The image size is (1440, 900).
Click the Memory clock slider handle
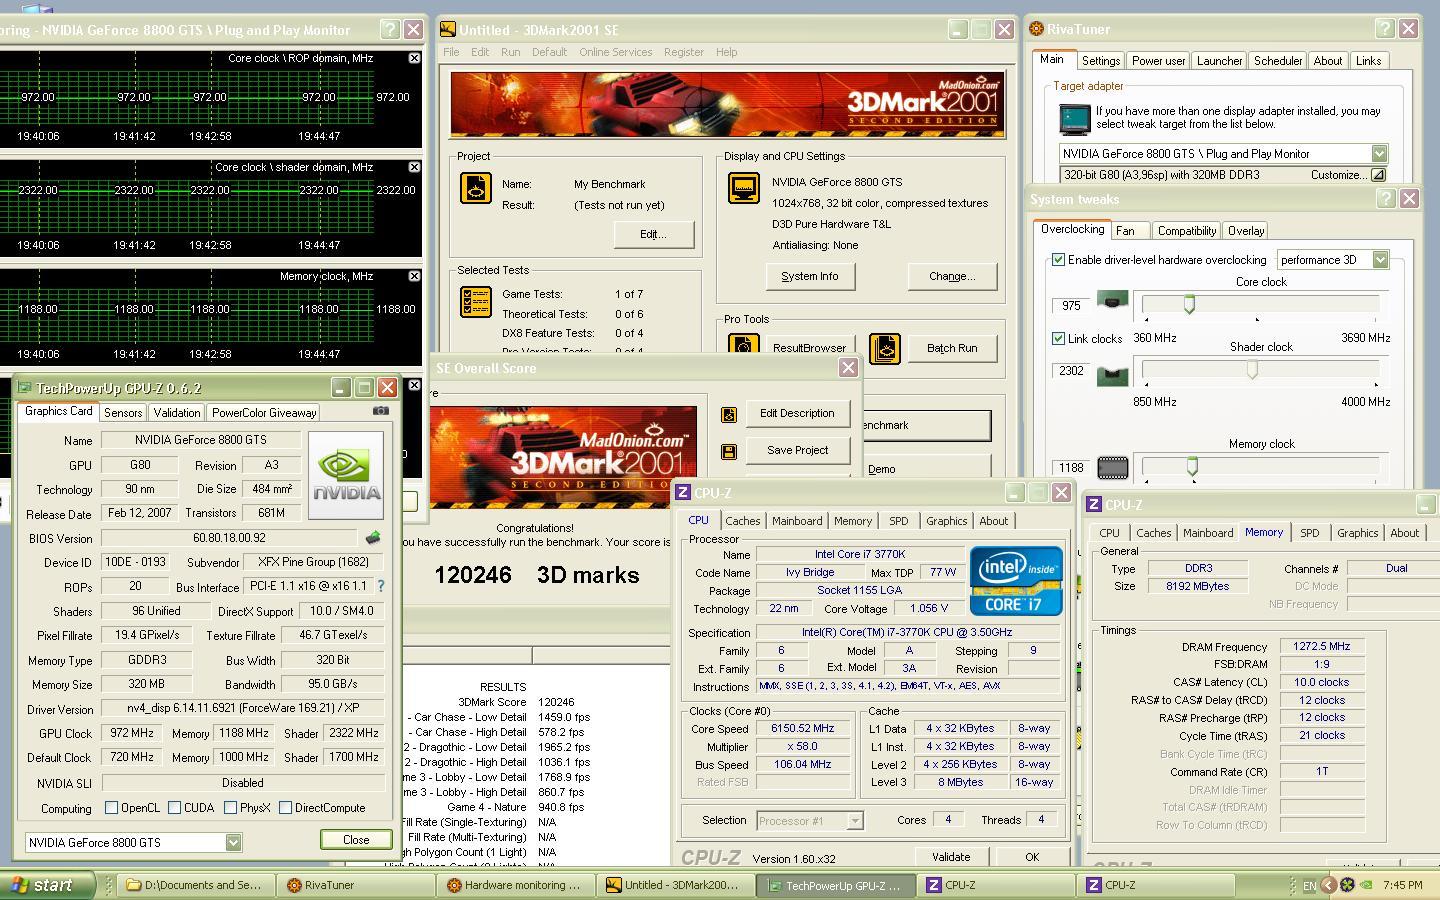pyautogui.click(x=1192, y=466)
